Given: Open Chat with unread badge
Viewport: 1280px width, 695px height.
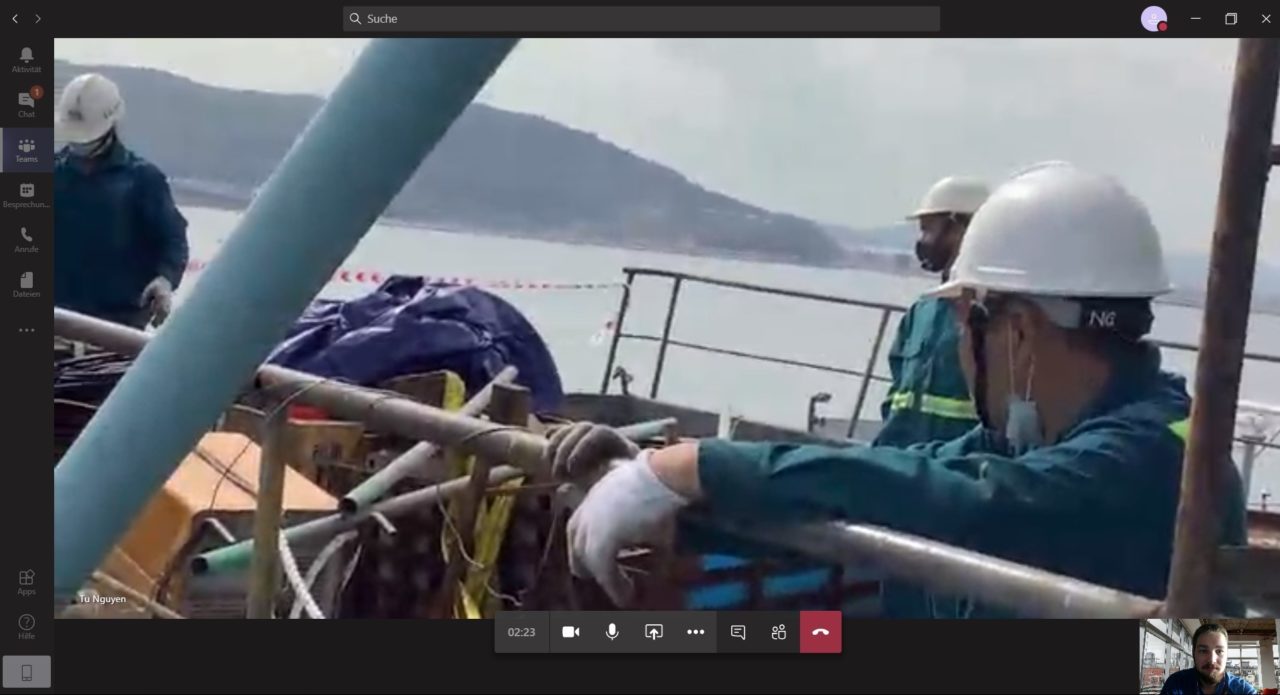Looking at the screenshot, I should (x=26, y=104).
